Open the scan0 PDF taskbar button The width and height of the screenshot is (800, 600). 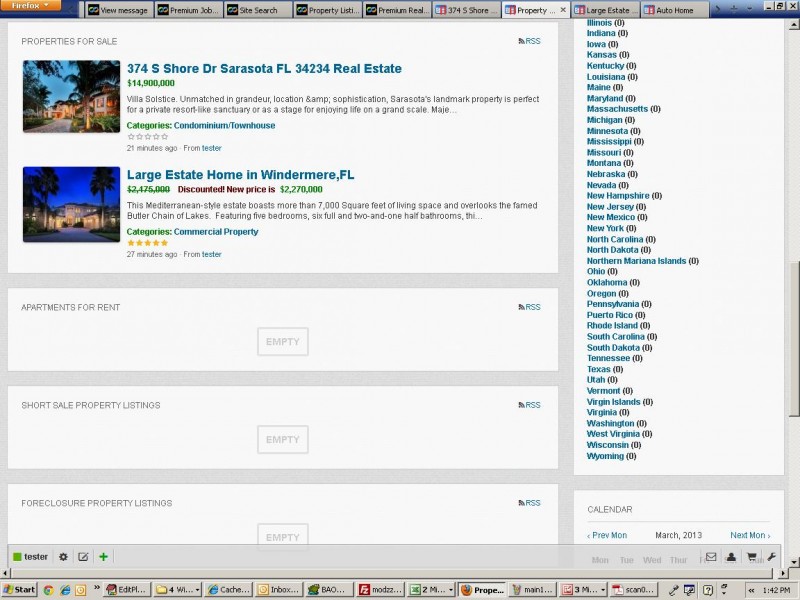tap(633, 590)
